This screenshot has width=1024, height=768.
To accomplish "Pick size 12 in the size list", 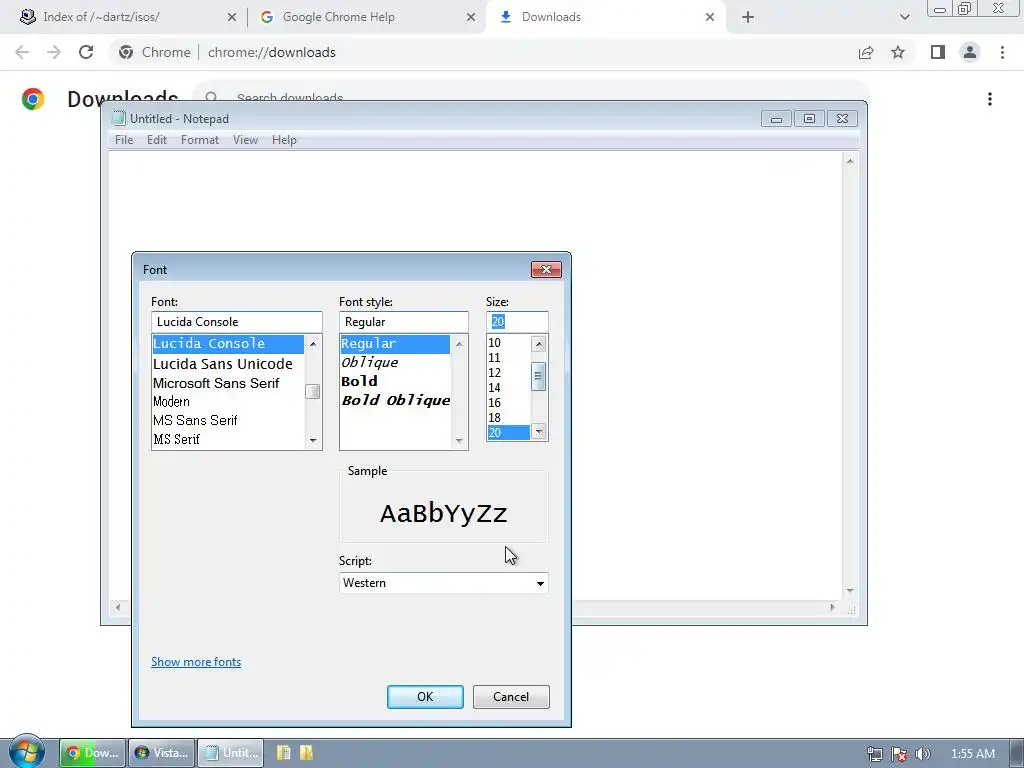I will point(509,373).
